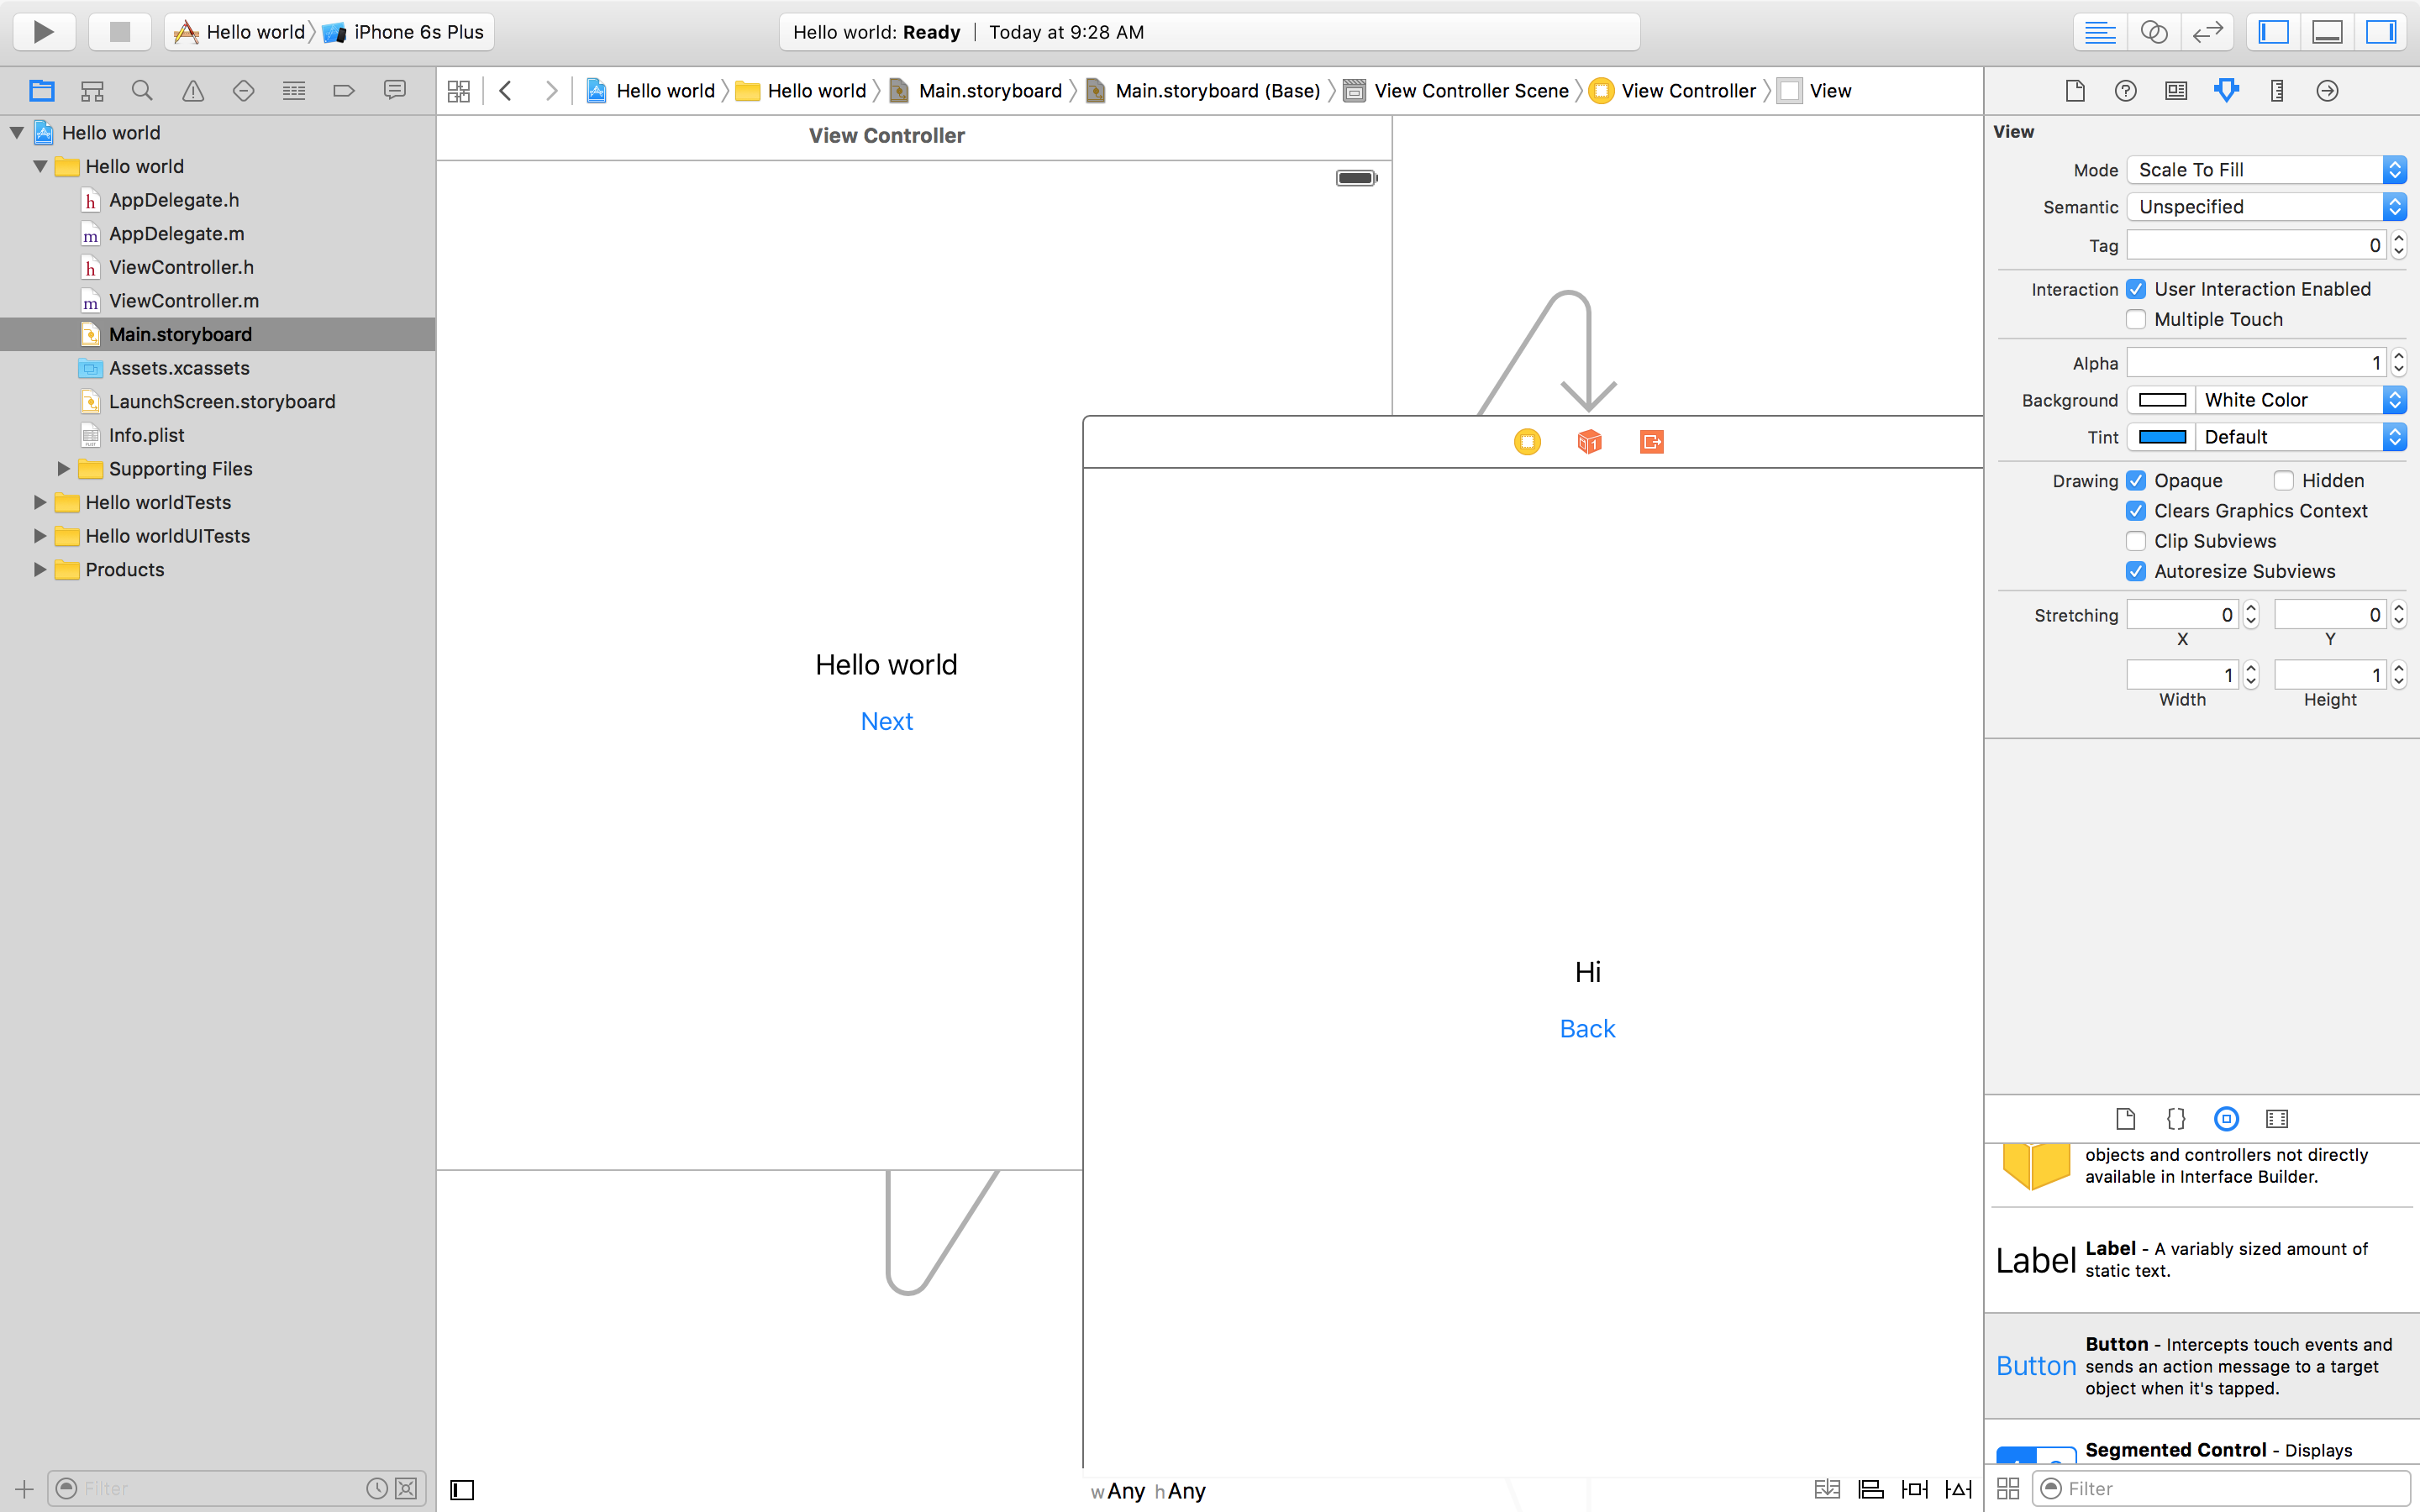This screenshot has width=2420, height=1512.
Task: Open the Identity inspector
Action: pos(2176,91)
